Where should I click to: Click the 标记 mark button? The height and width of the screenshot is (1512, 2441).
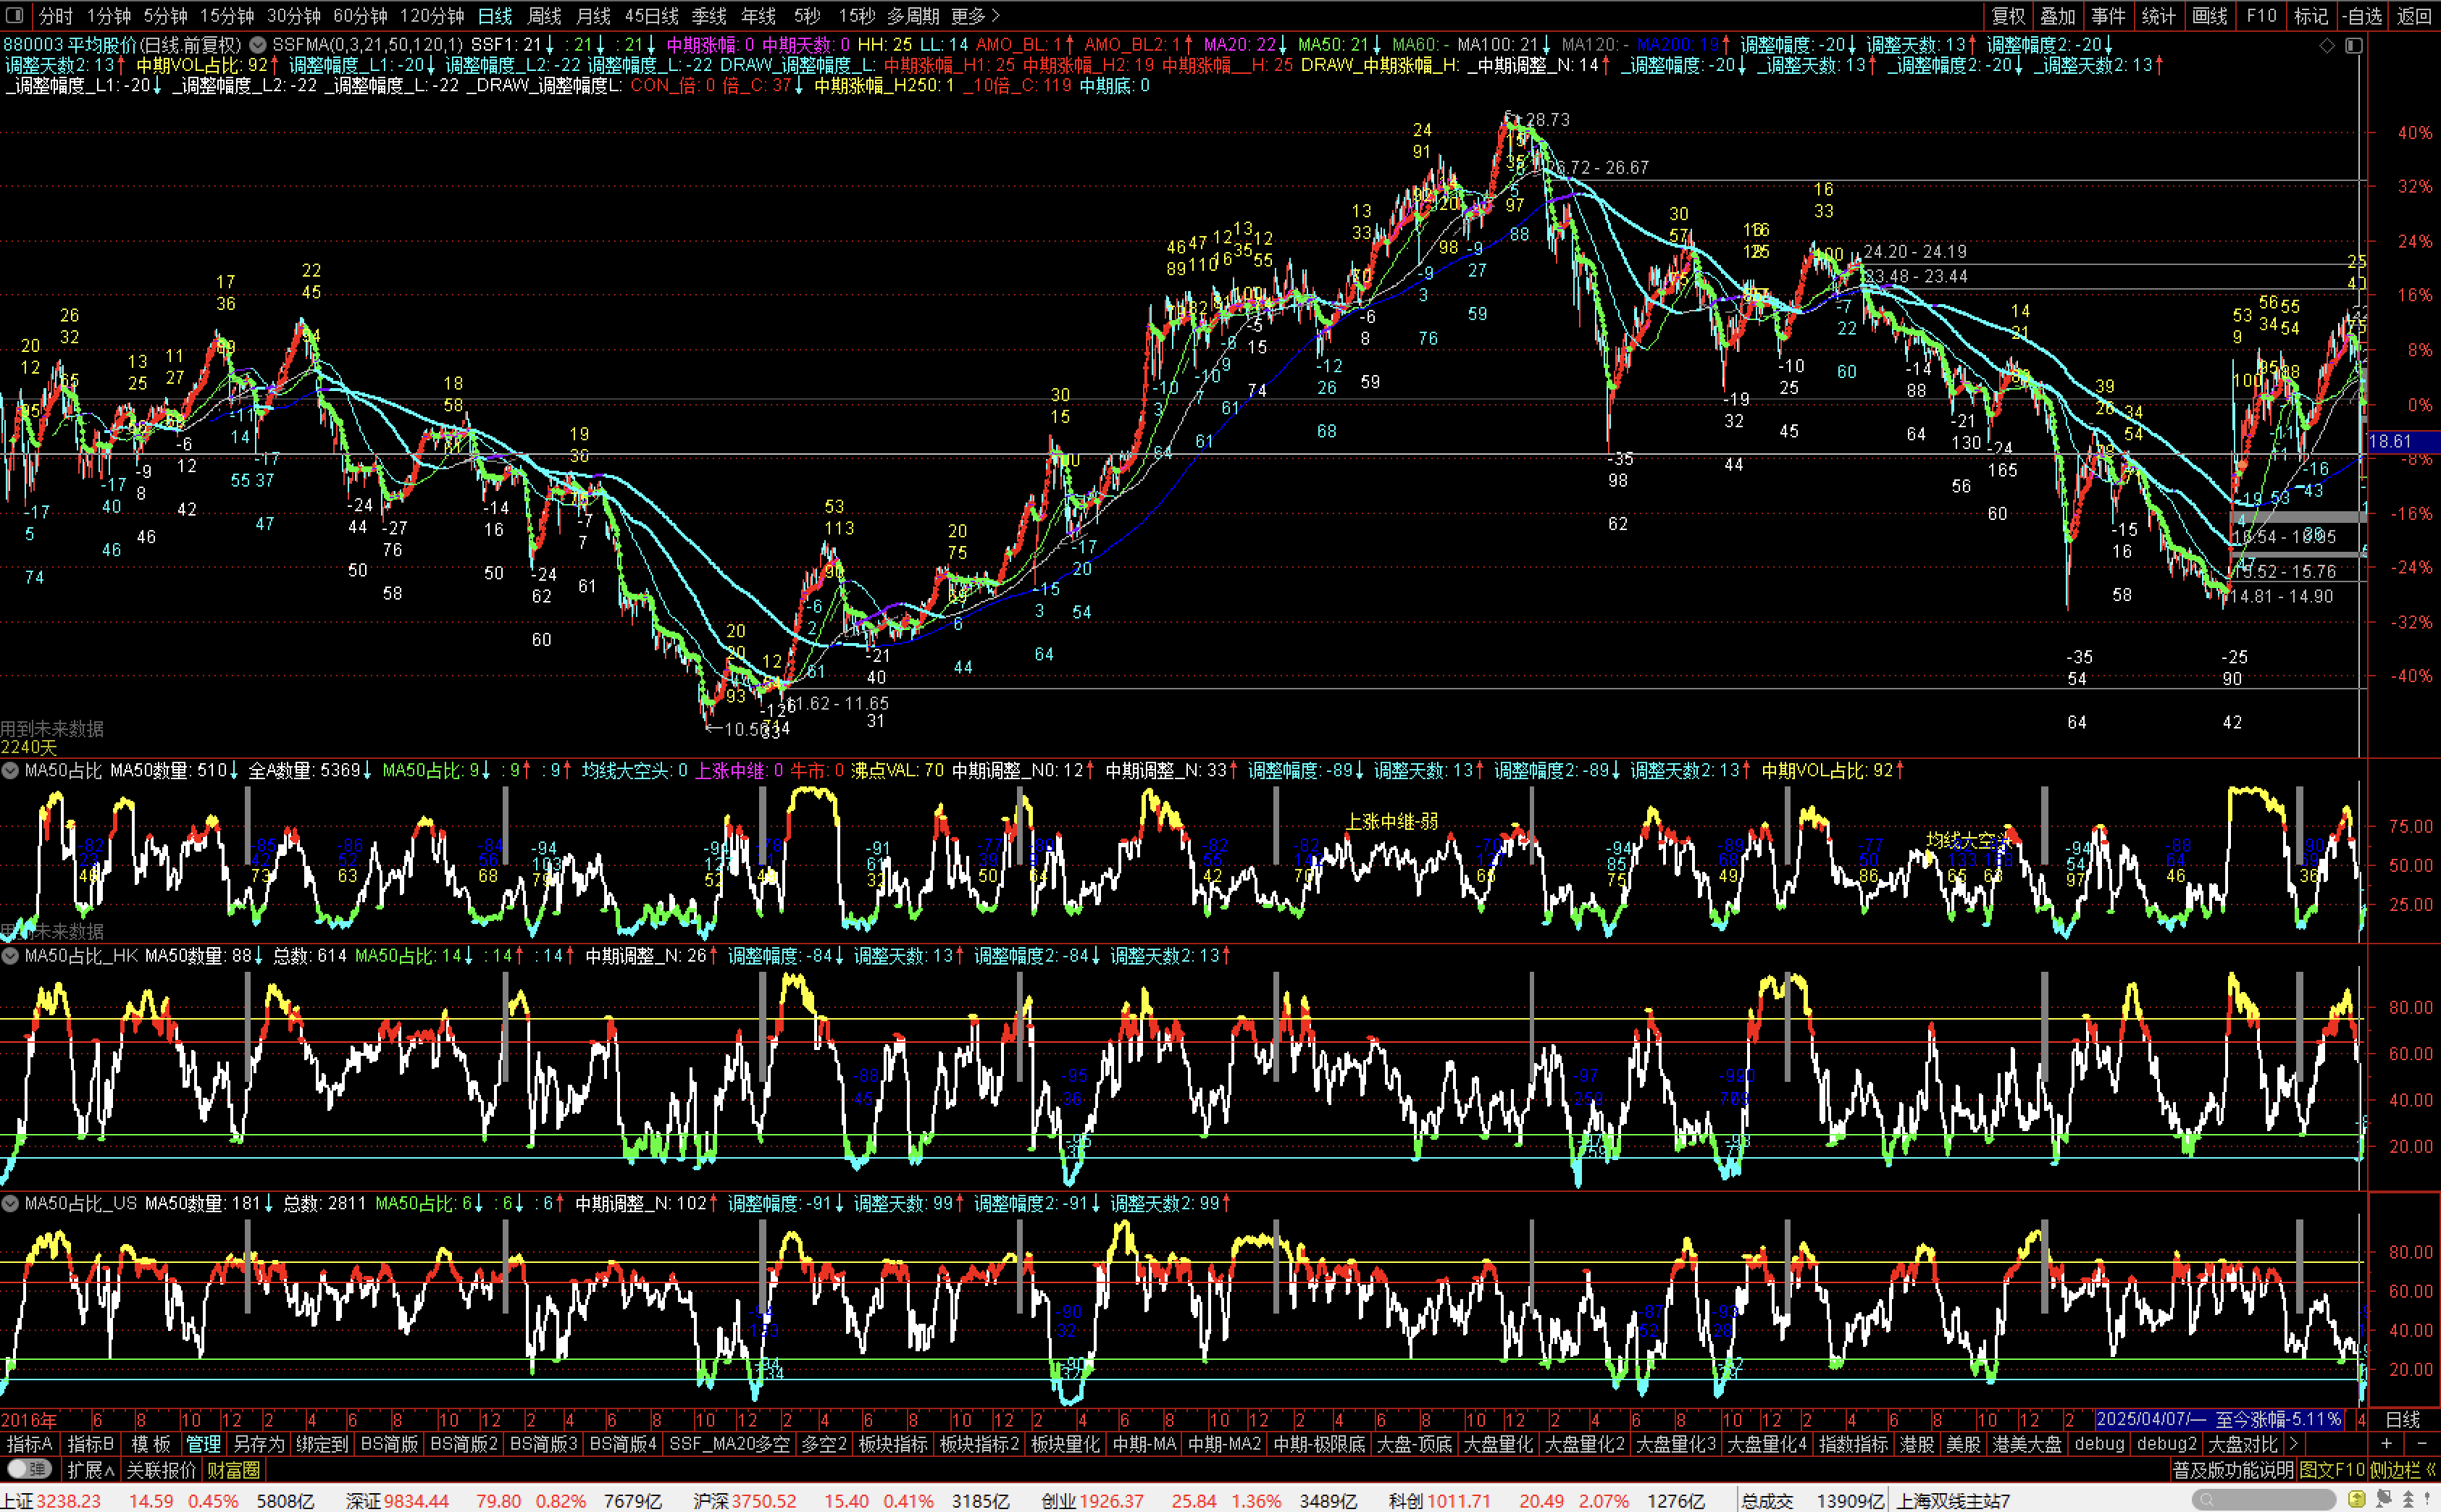(x=2311, y=16)
